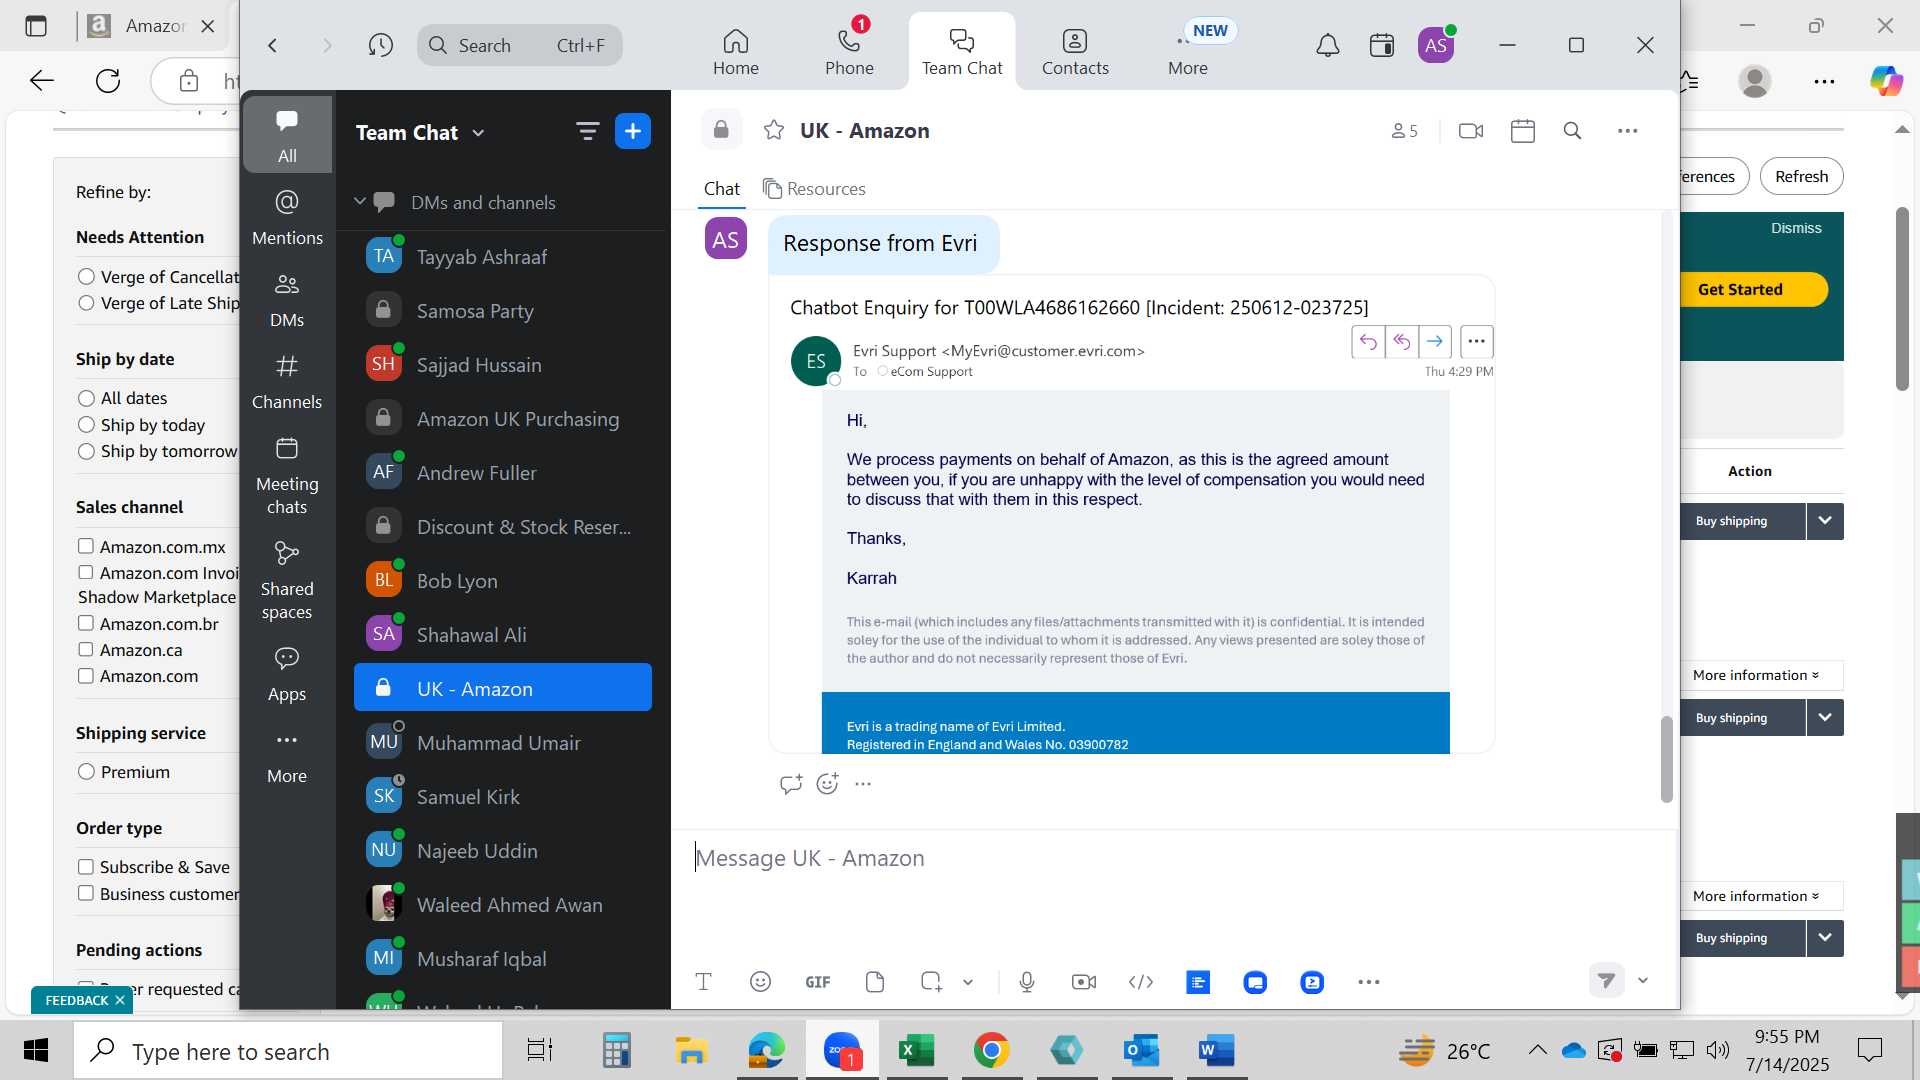Click the blue plus new chat button
Image resolution: width=1920 pixels, height=1080 pixels.
(632, 131)
